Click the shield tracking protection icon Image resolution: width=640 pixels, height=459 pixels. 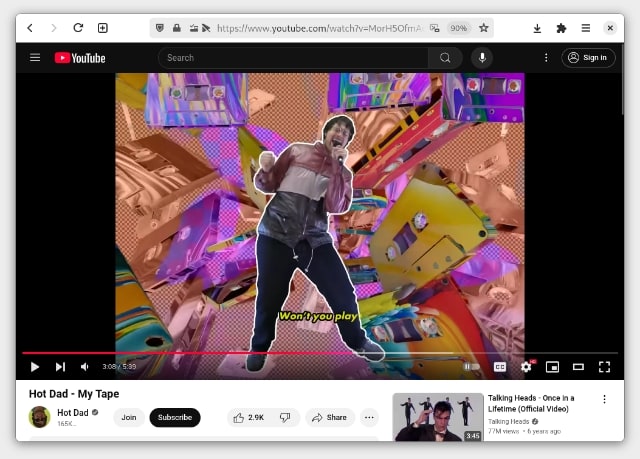pos(160,28)
